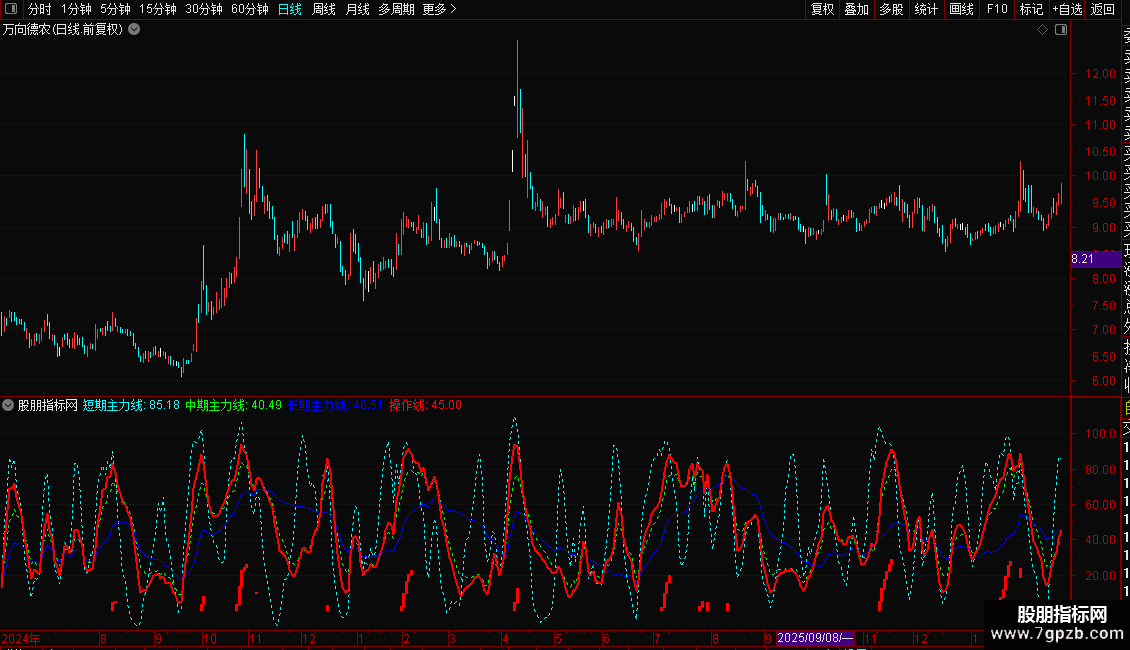
Task: Select the 60分钟 period tab
Action: (x=249, y=9)
